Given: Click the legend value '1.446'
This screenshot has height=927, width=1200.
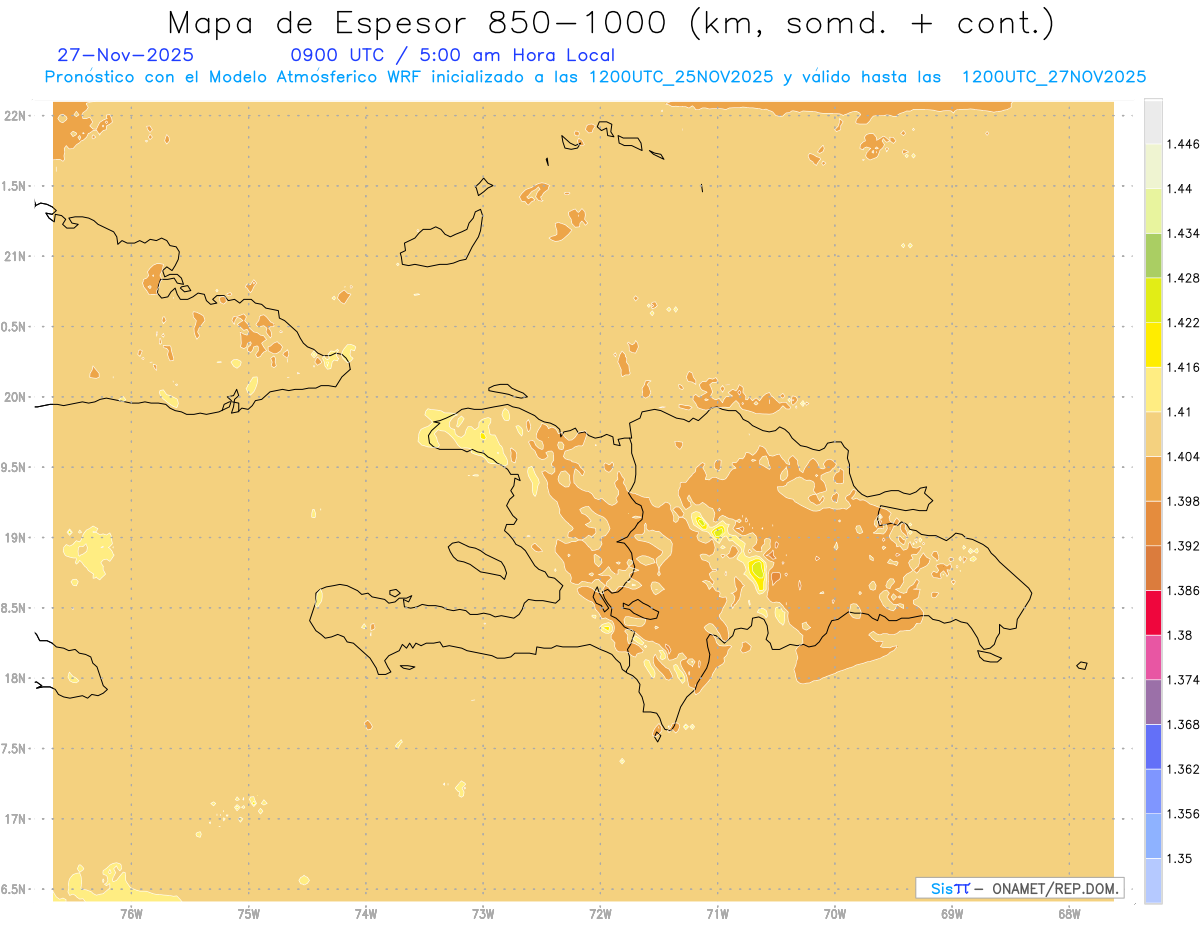Looking at the screenshot, I should tap(1182, 144).
